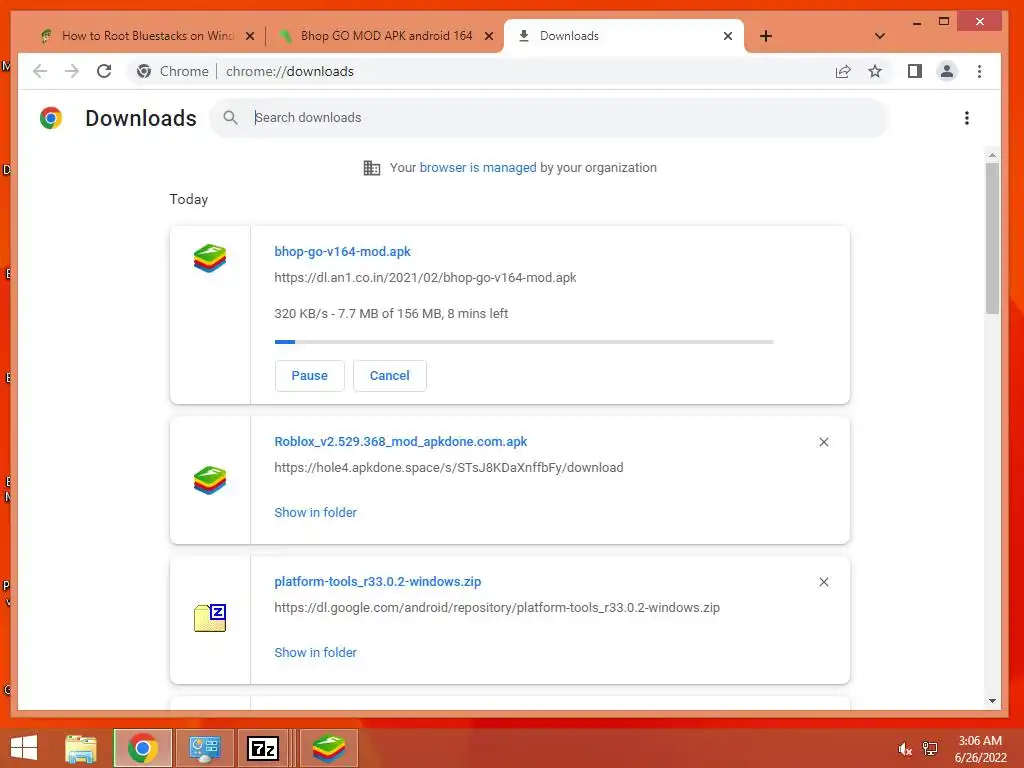1024x768 pixels.
Task: Open the Roblox_v2.529.368_mod_apkdone.com.apk link
Action: point(400,441)
